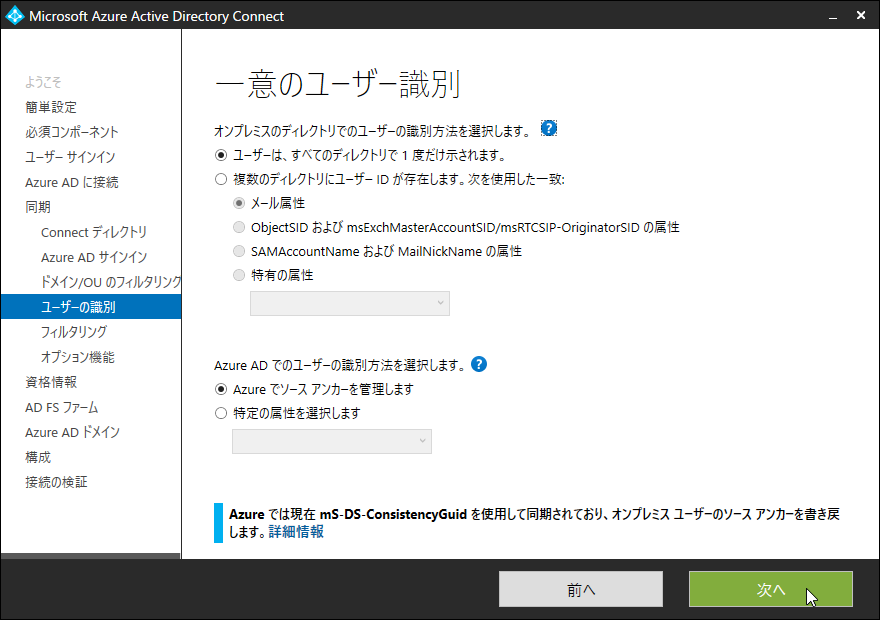Minimize the Azure AD Connect window
This screenshot has width=880, height=620.
pos(833,16)
